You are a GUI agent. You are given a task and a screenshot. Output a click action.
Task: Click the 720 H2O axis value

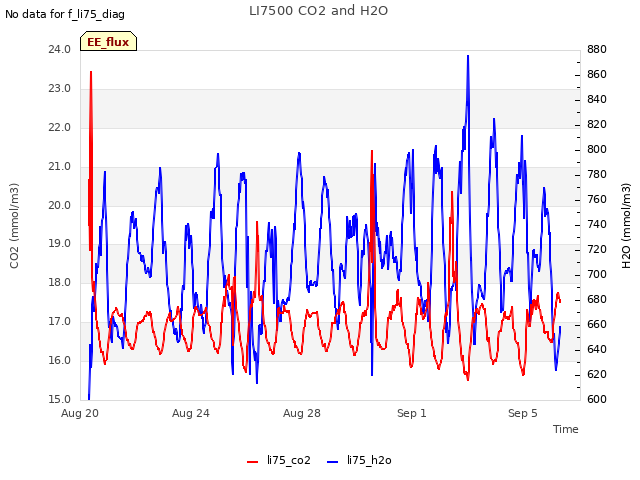[x=597, y=249]
